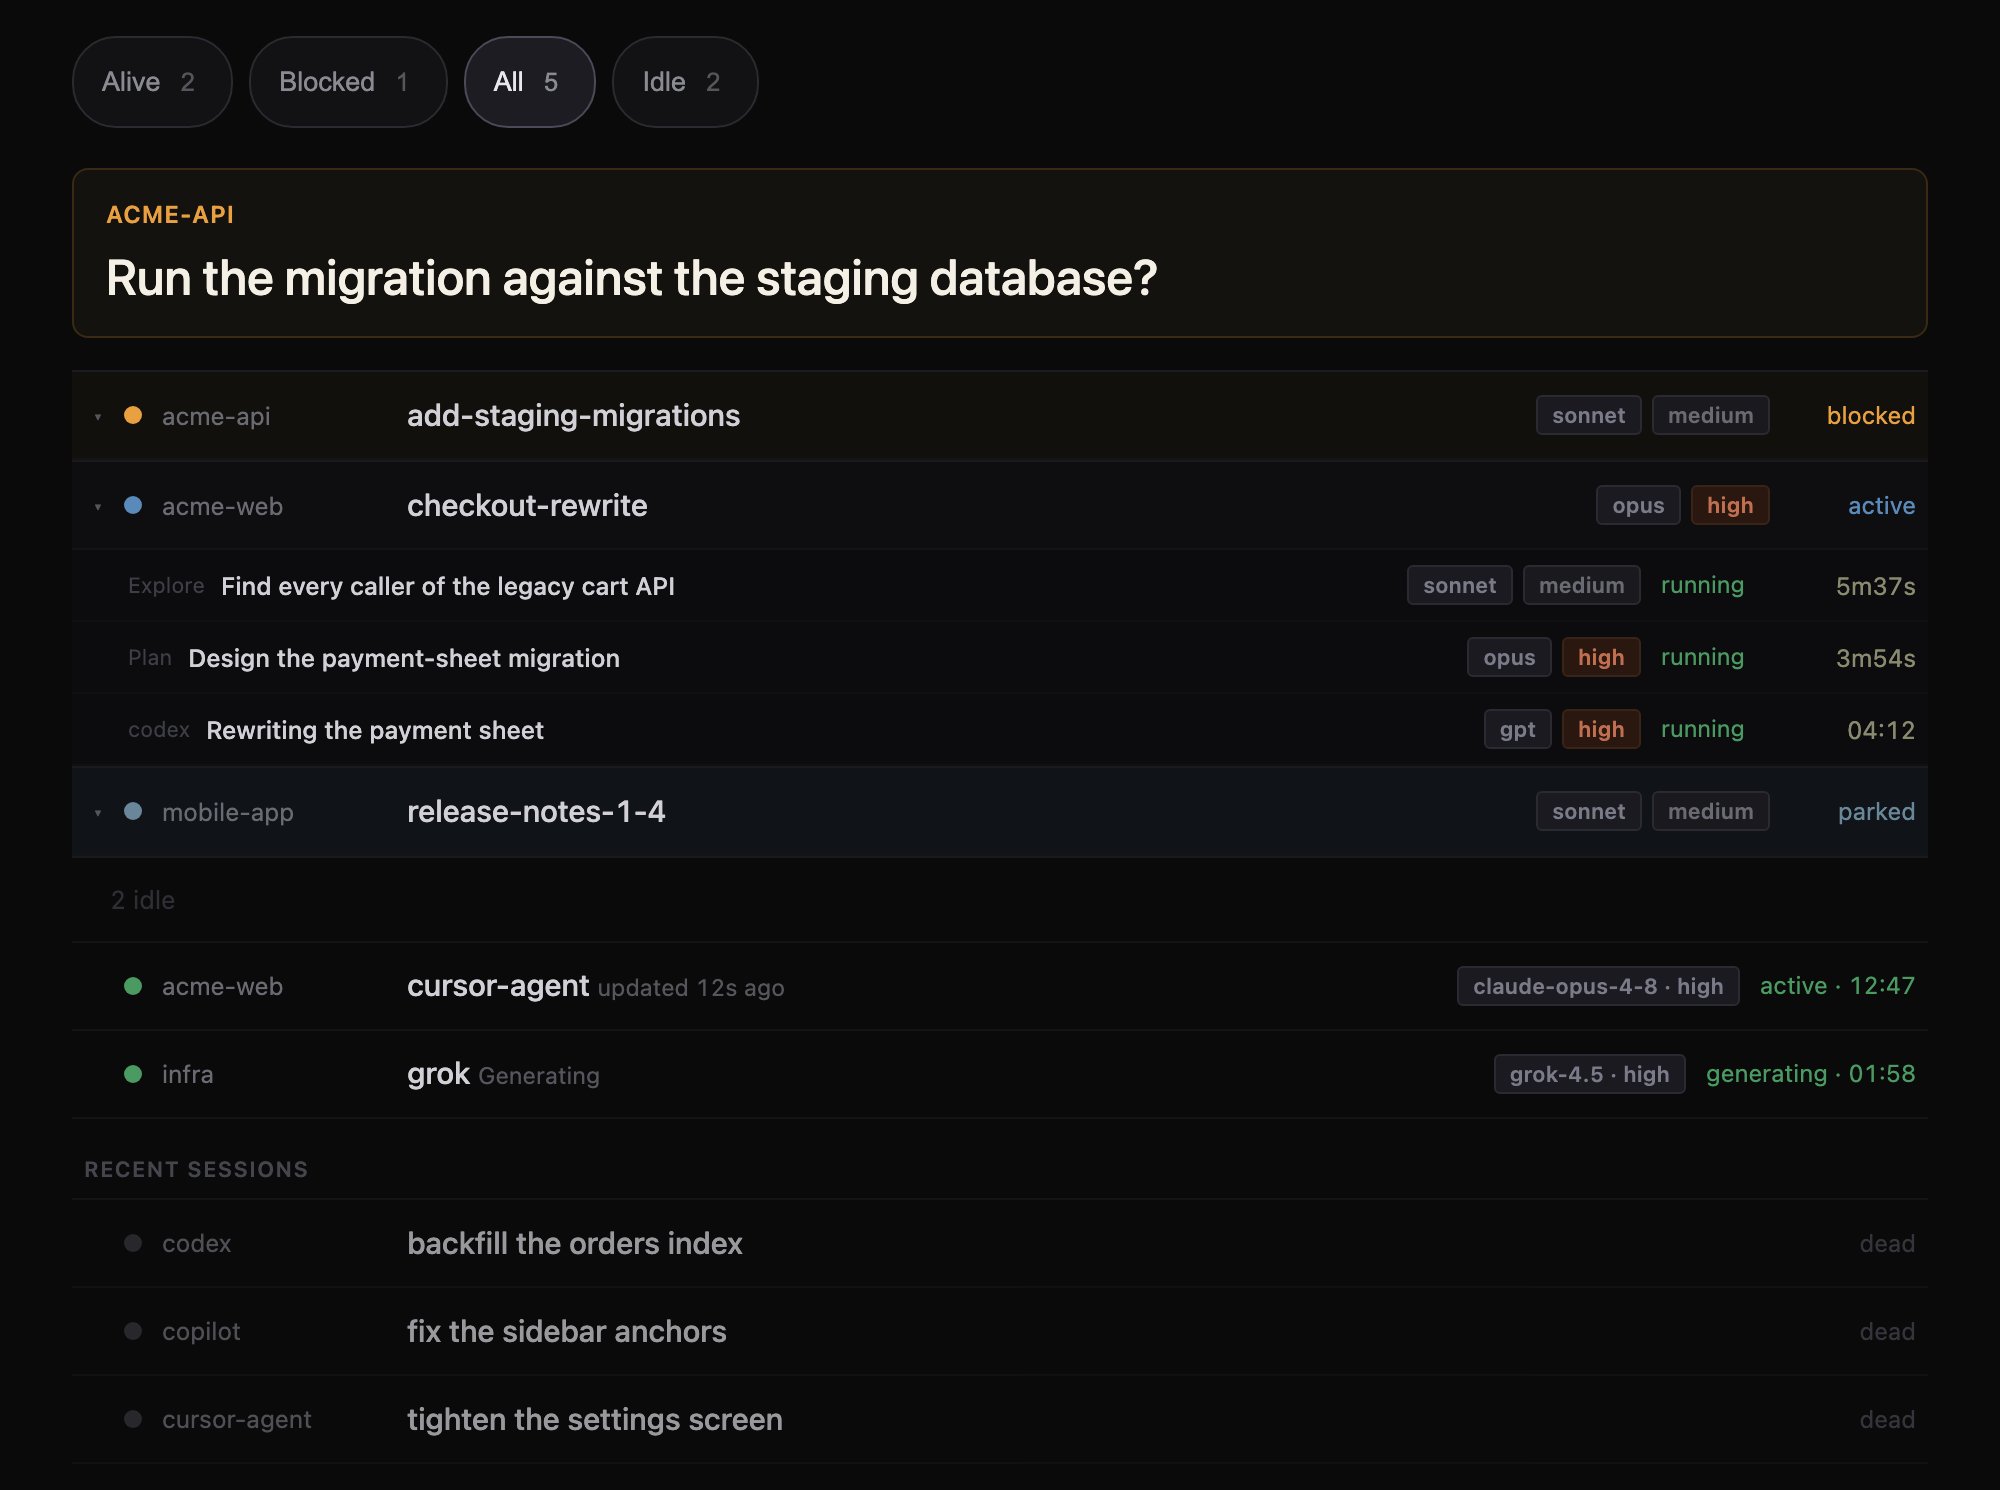Open the staging database migration prompt
The height and width of the screenshot is (1490, 2000).
click(1000, 253)
